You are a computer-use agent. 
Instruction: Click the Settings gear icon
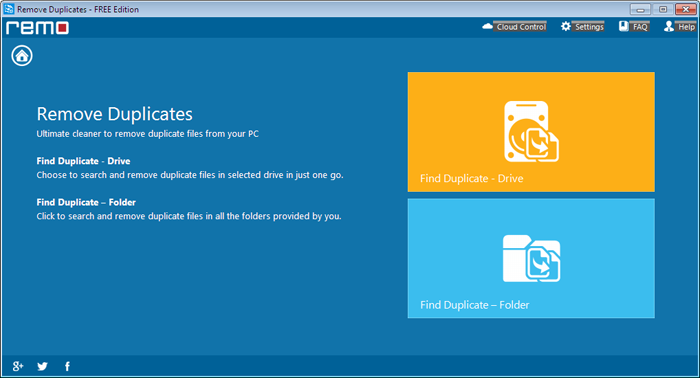pos(566,26)
